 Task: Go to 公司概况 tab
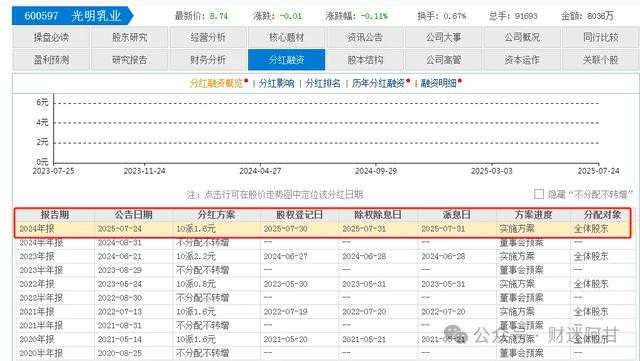click(522, 38)
